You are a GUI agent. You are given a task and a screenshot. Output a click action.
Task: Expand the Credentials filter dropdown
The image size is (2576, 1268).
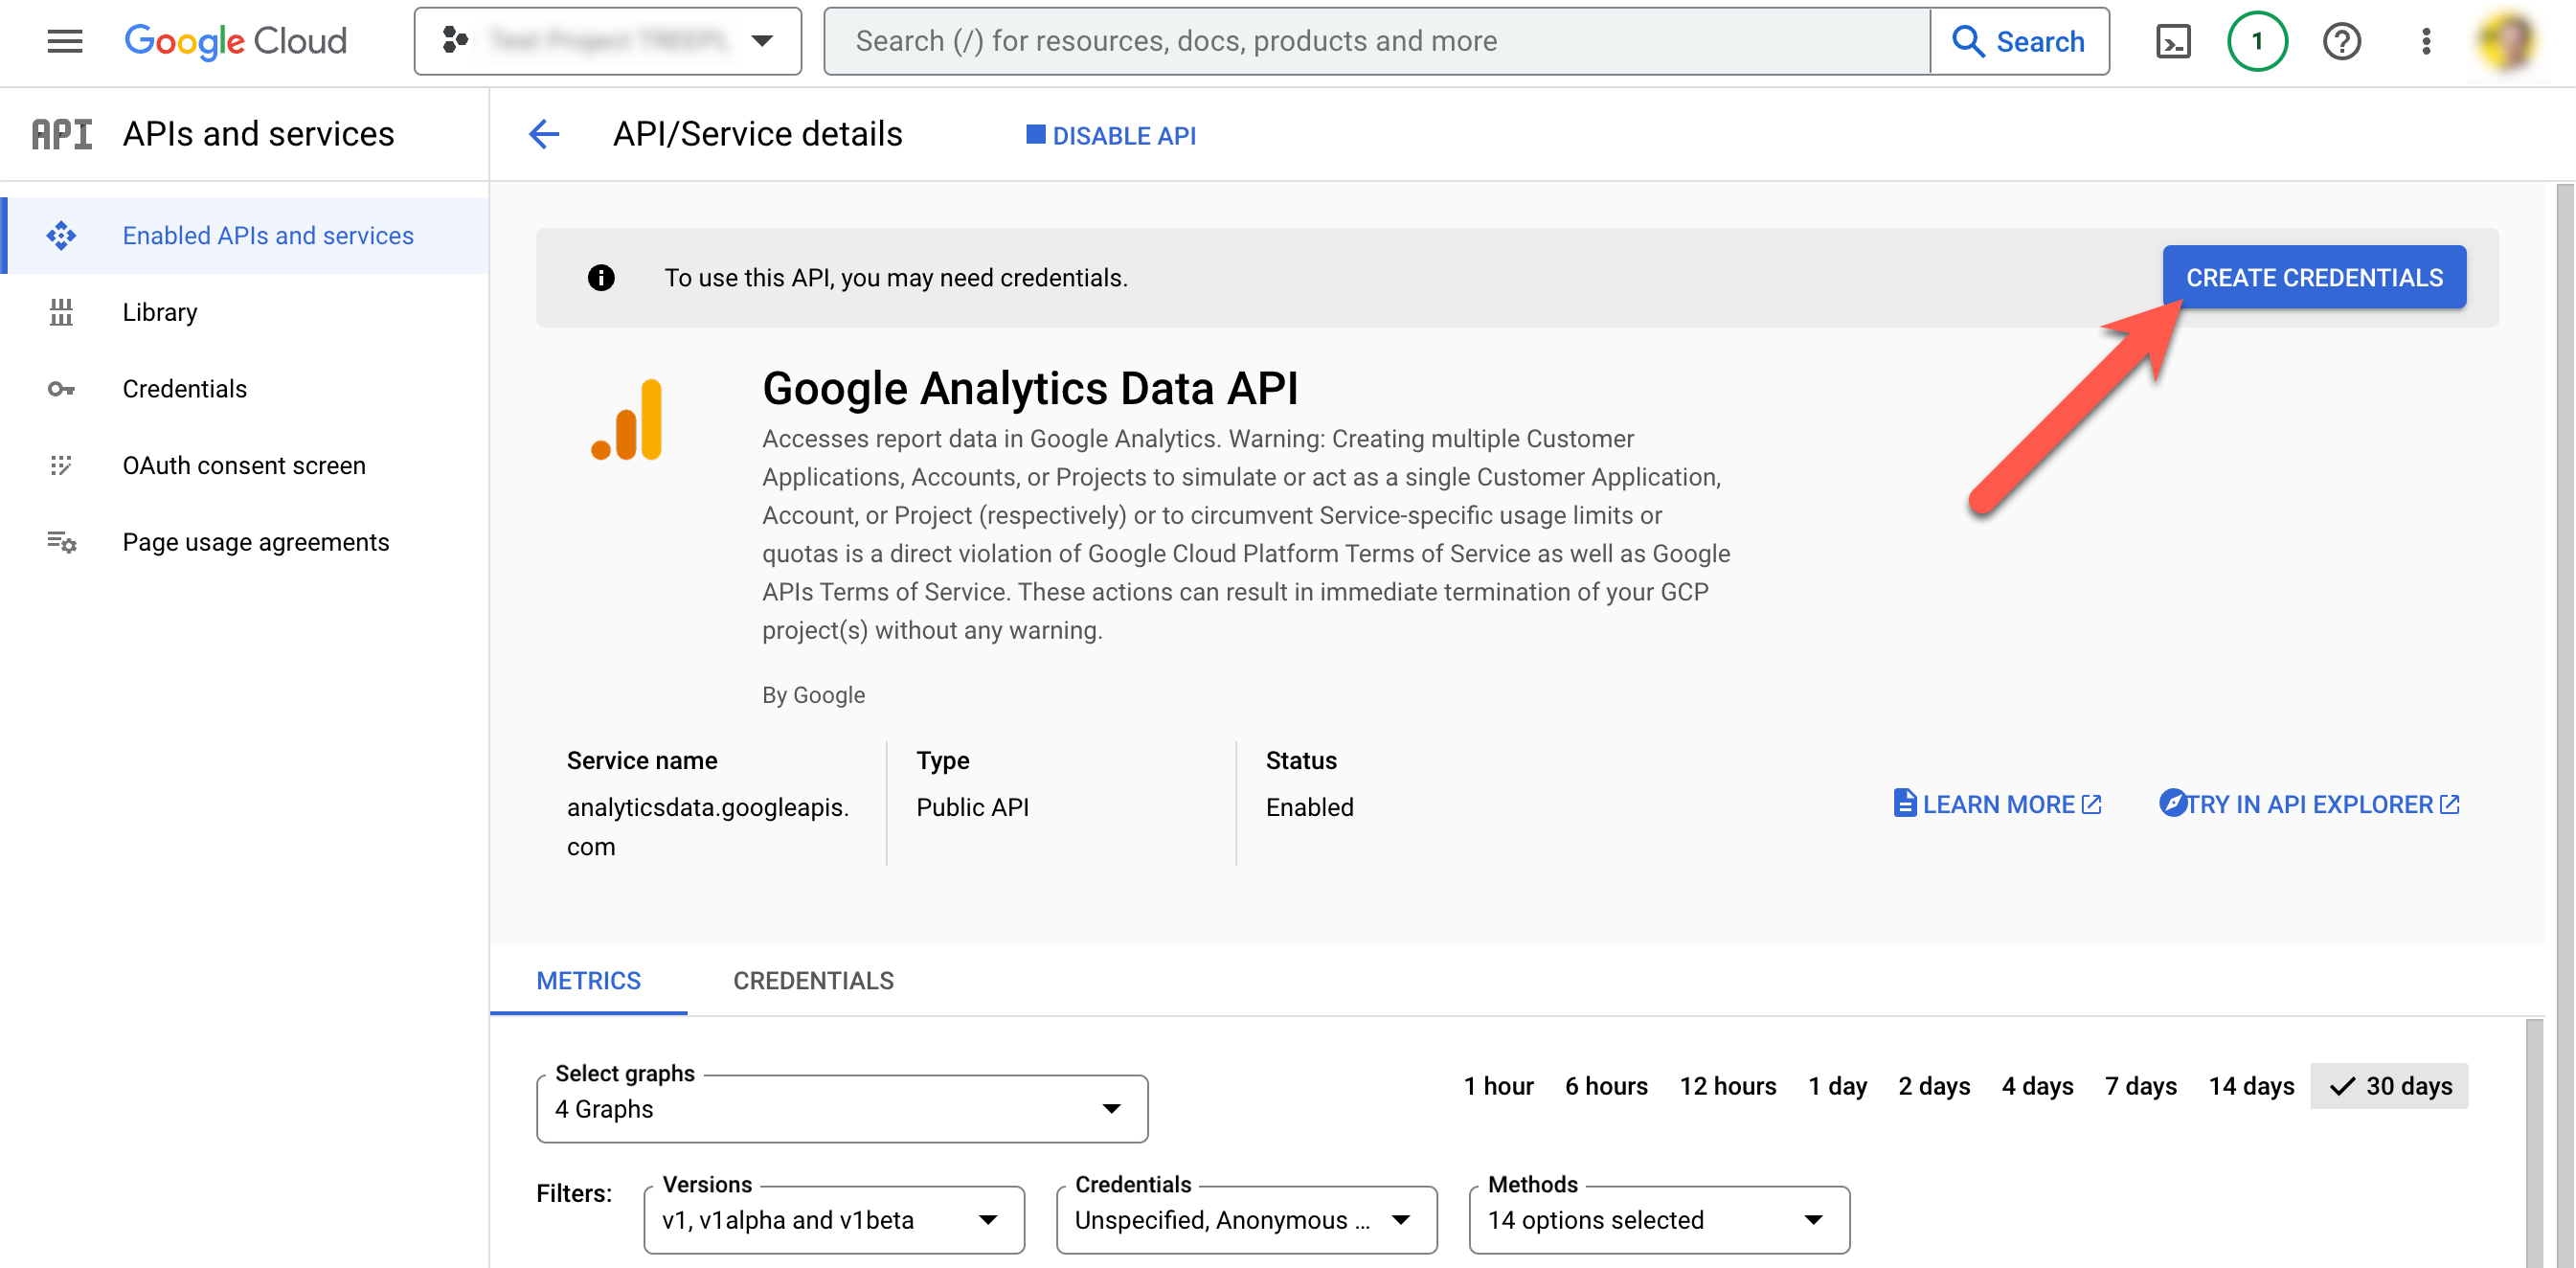pyautogui.click(x=1246, y=1220)
